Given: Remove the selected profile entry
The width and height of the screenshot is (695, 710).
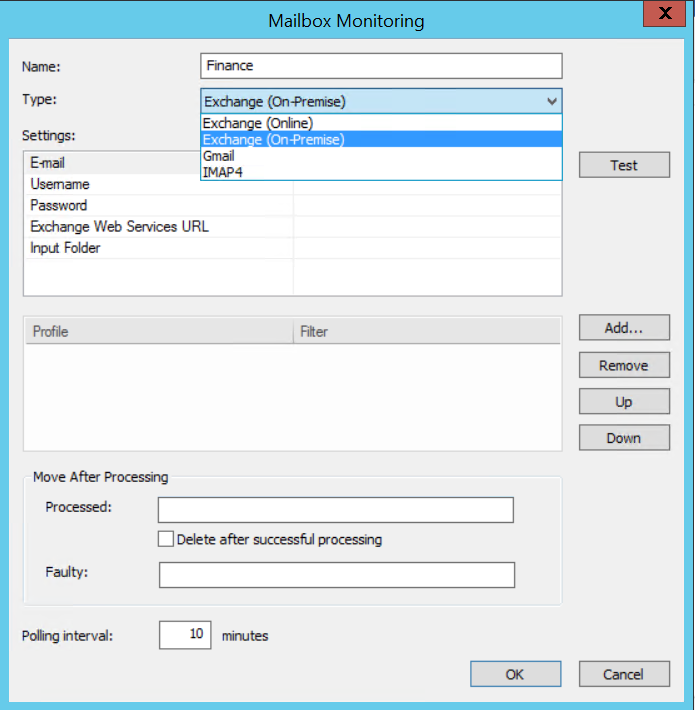Looking at the screenshot, I should (x=624, y=365).
